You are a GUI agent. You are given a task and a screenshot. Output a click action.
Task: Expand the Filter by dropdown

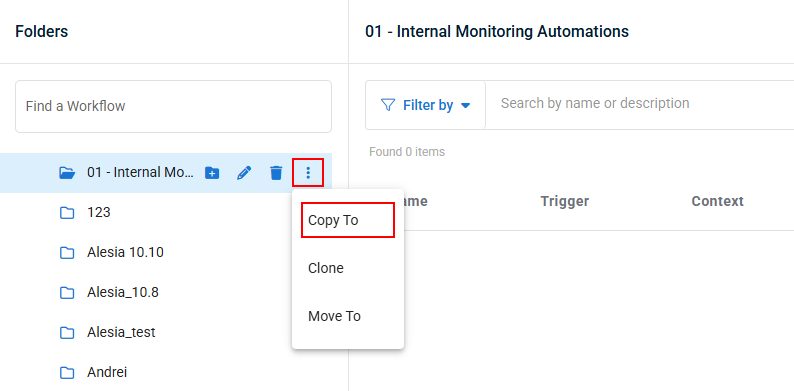[425, 105]
